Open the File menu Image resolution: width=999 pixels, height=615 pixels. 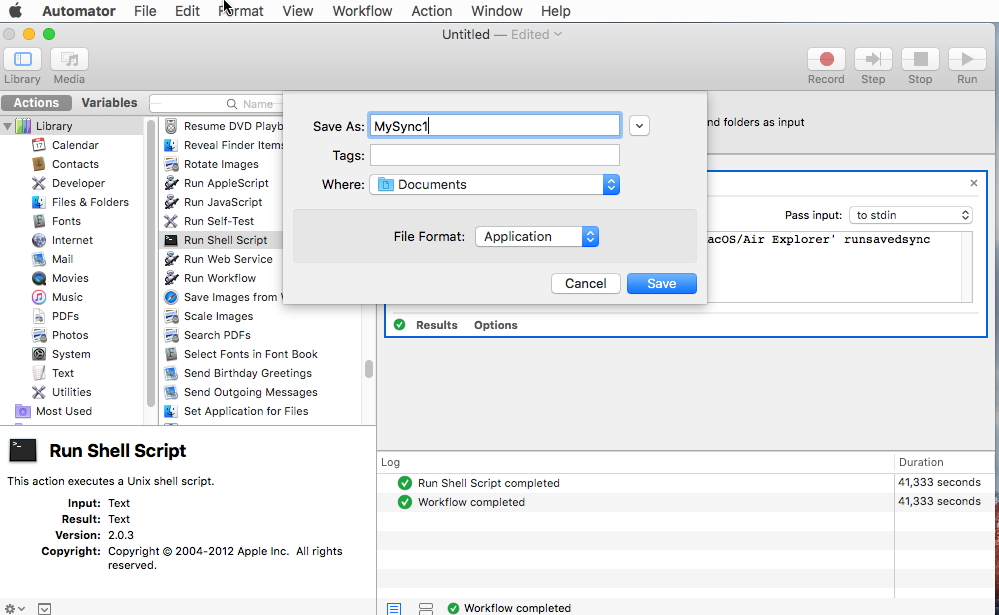tap(145, 11)
